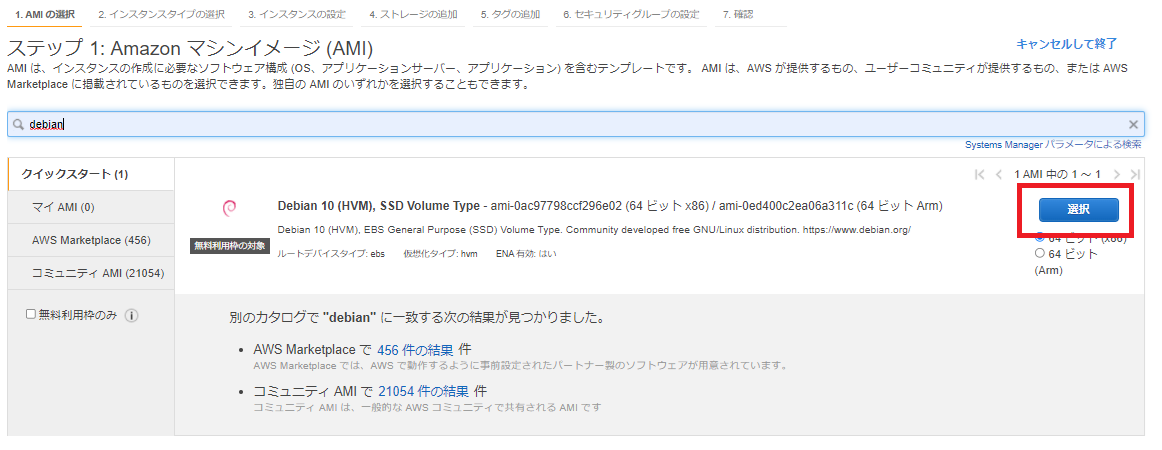This screenshot has width=1162, height=450.
Task: Select クイックスタート (1) category
Action: 91,174
